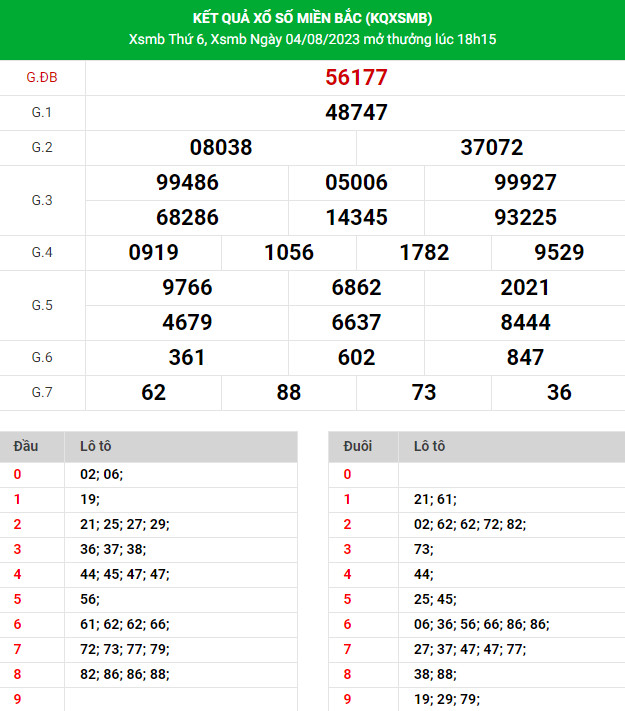Select third prize number 99927

pos(525,182)
